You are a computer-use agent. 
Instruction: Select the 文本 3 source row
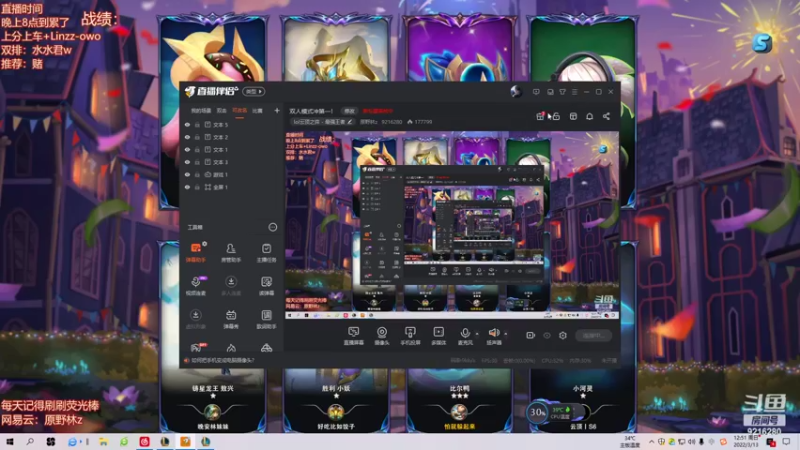[232, 162]
